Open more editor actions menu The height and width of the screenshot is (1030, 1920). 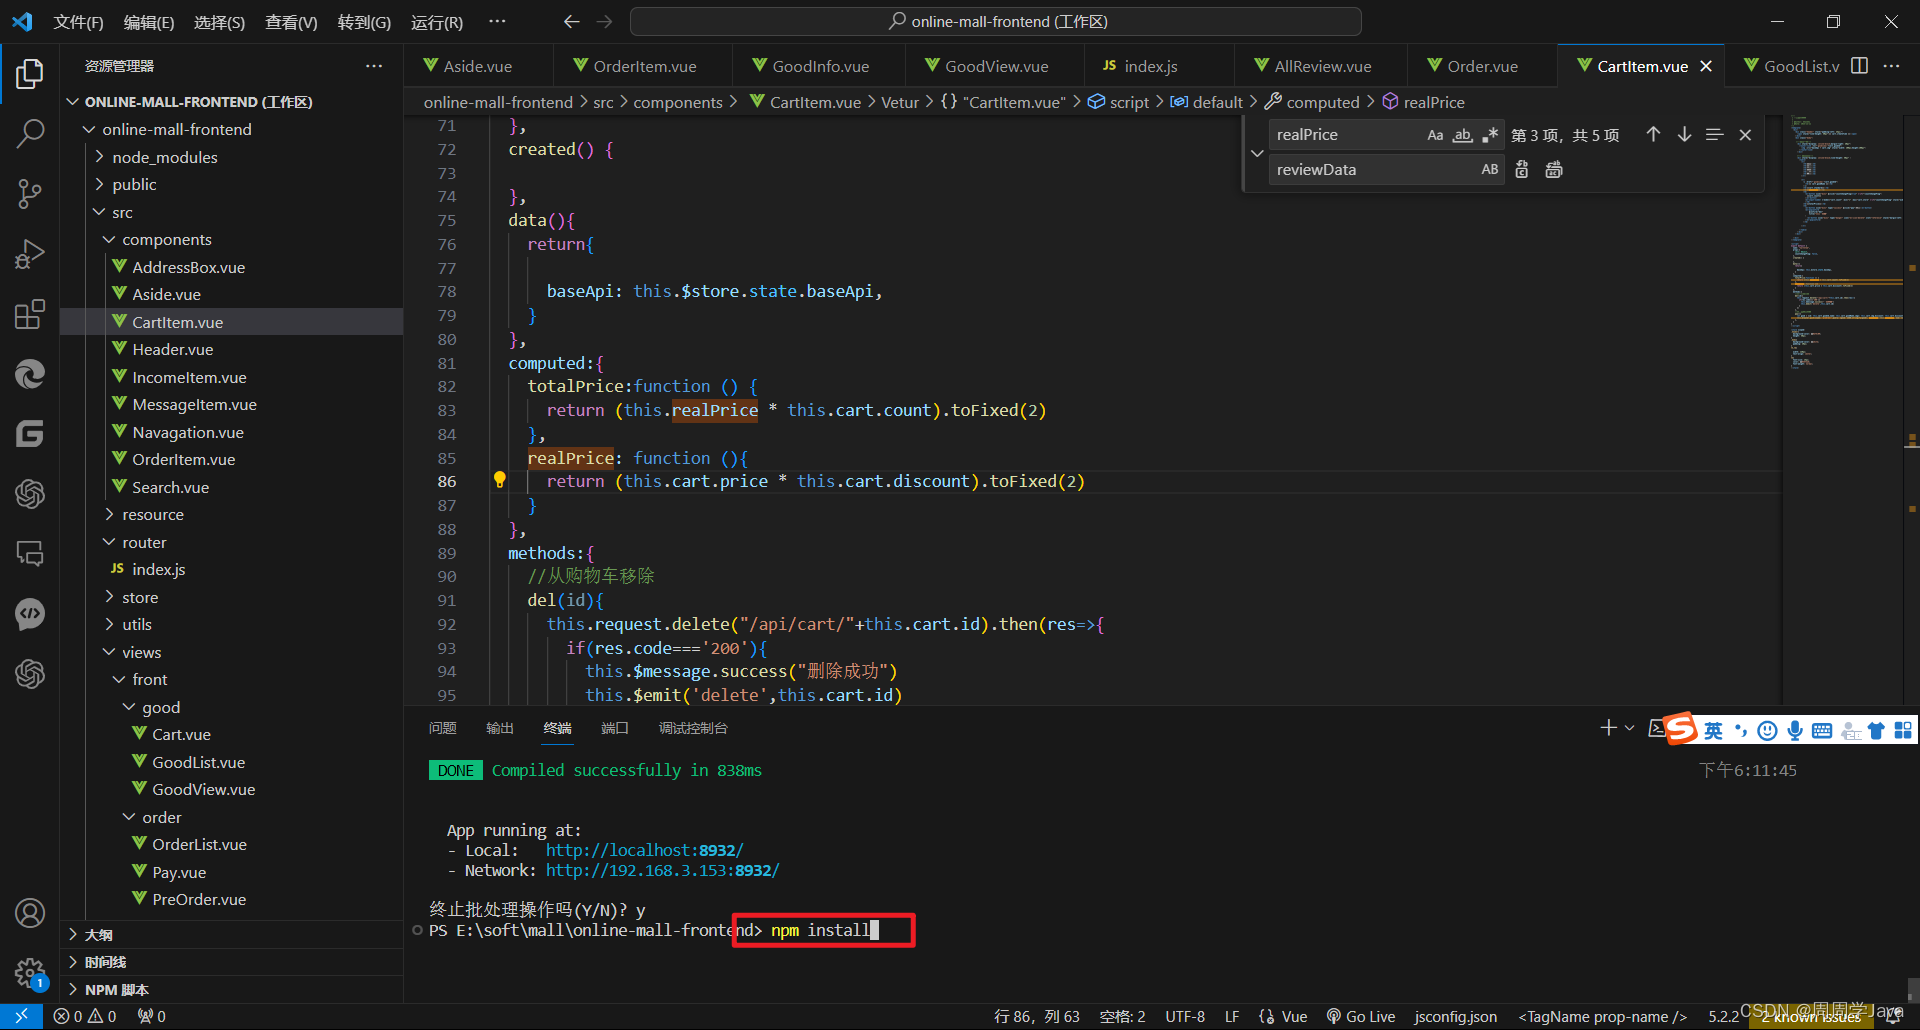point(1891,66)
